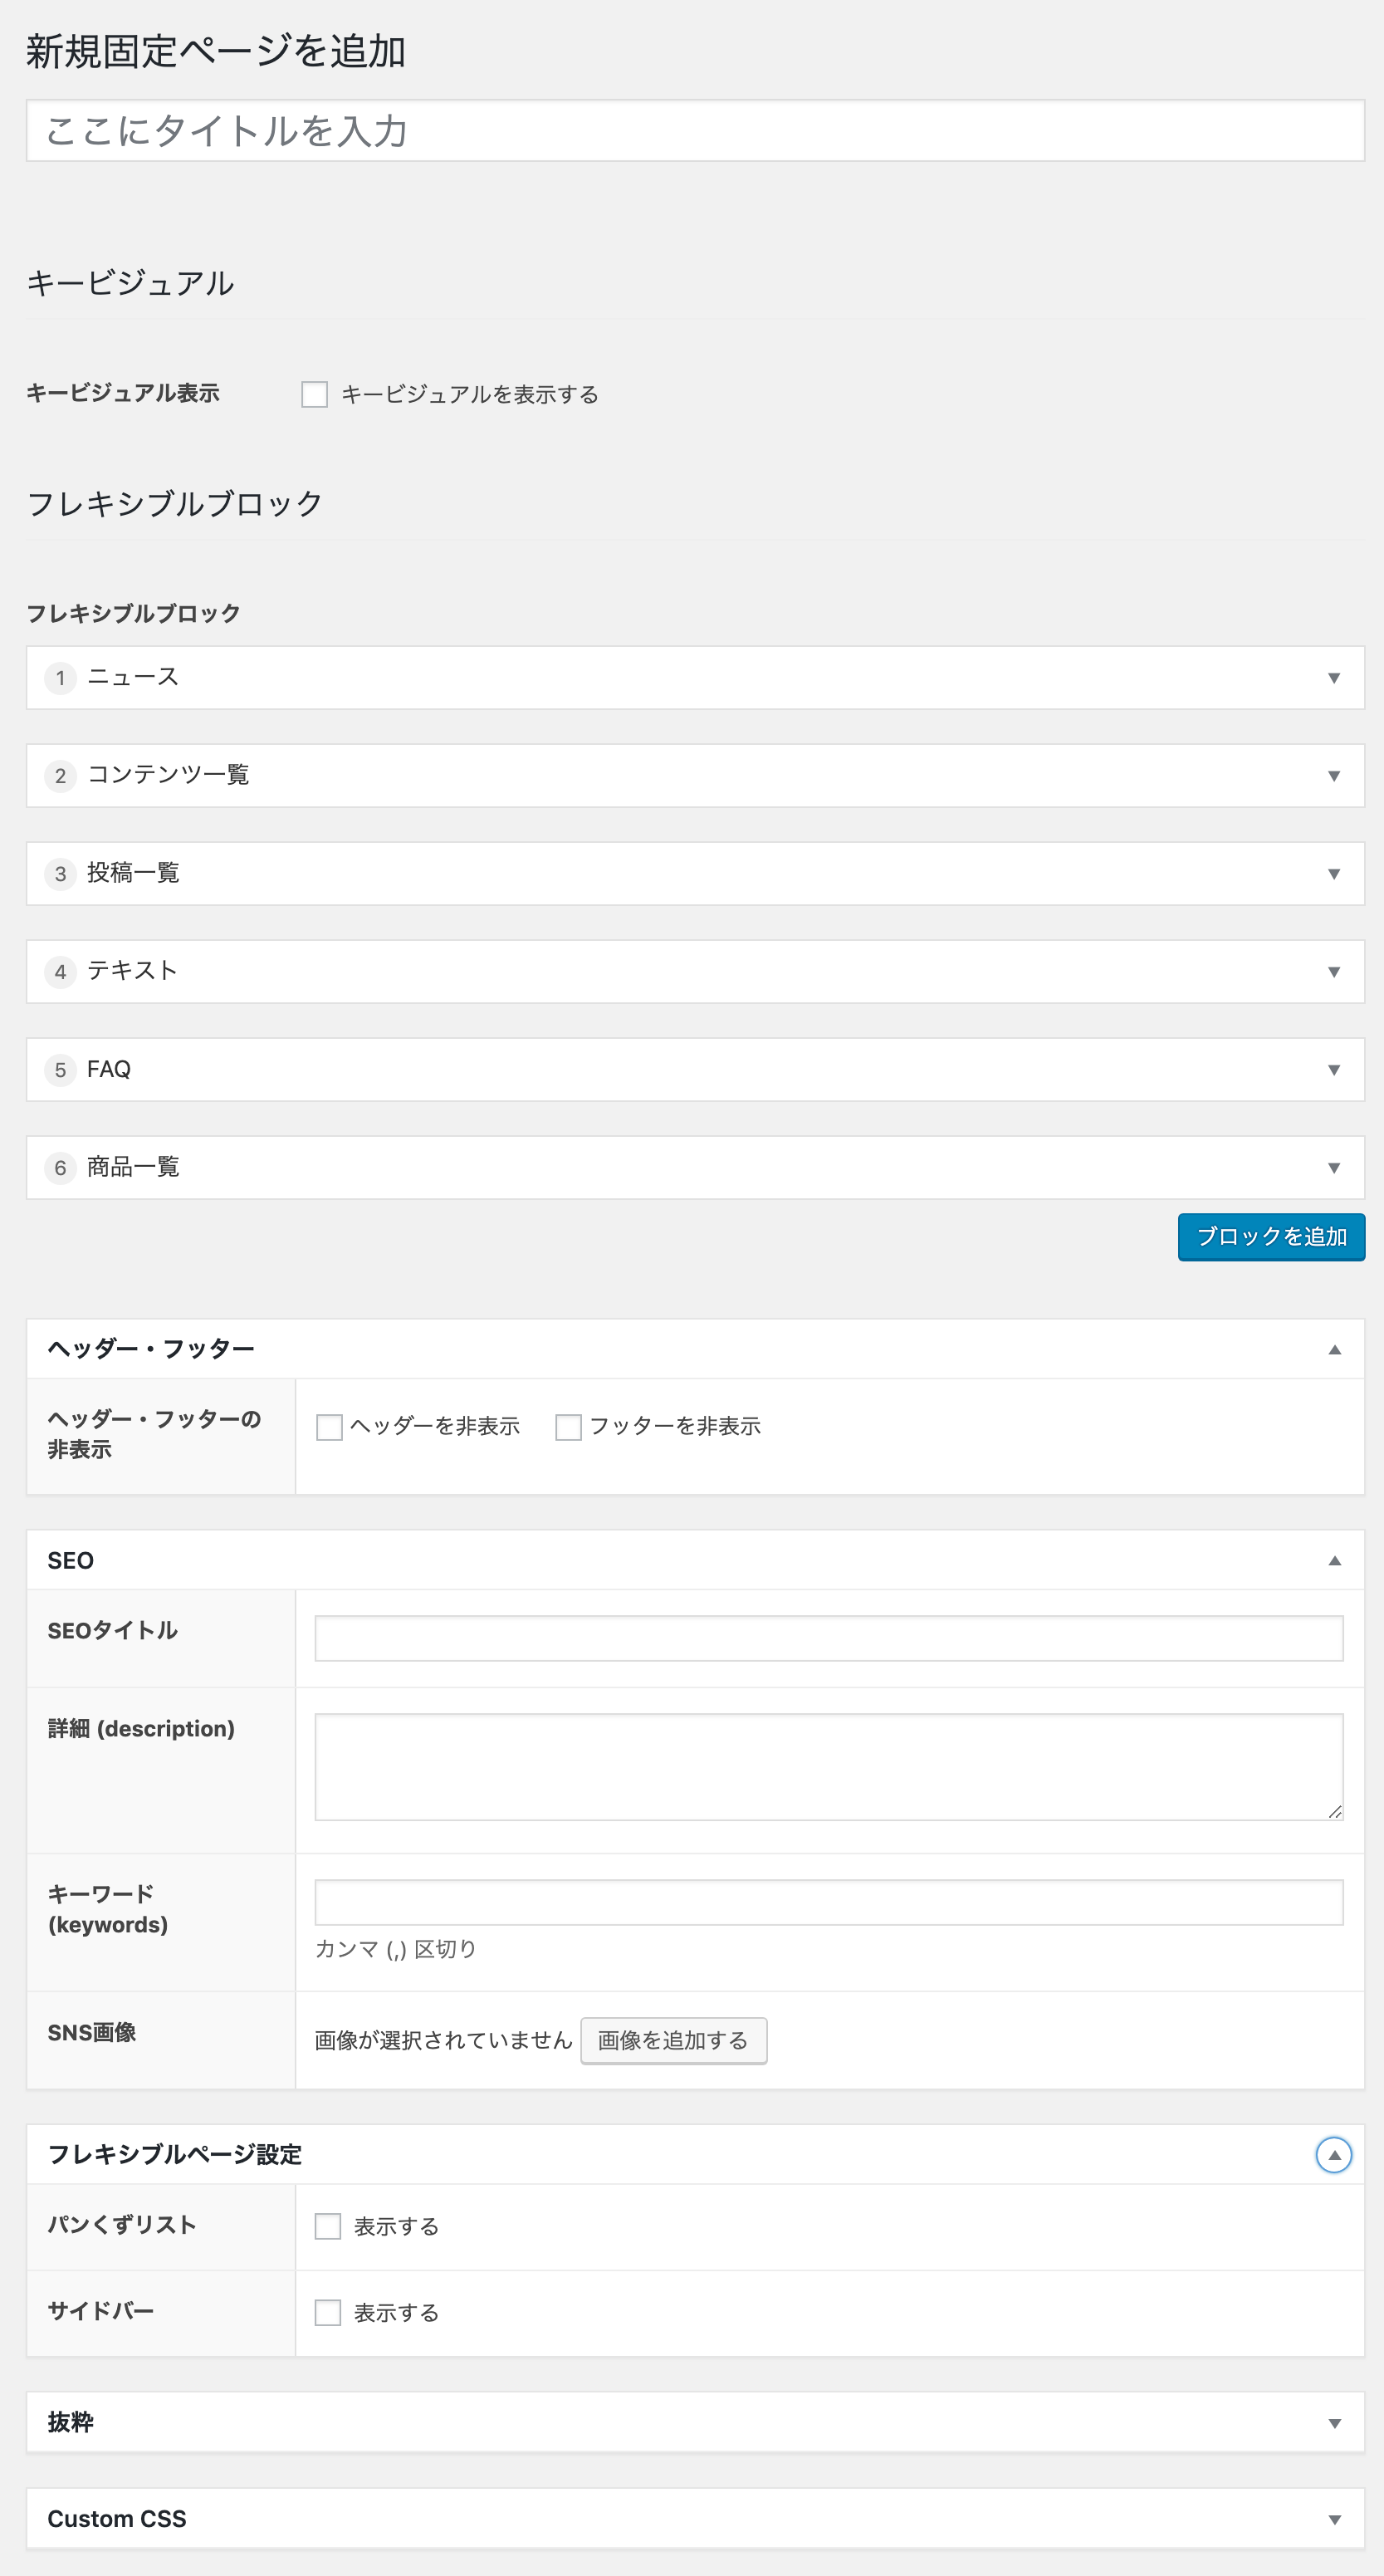This screenshot has width=1384, height=2576.
Task: Expand the ニュース block arrow
Action: pyautogui.click(x=1333, y=678)
